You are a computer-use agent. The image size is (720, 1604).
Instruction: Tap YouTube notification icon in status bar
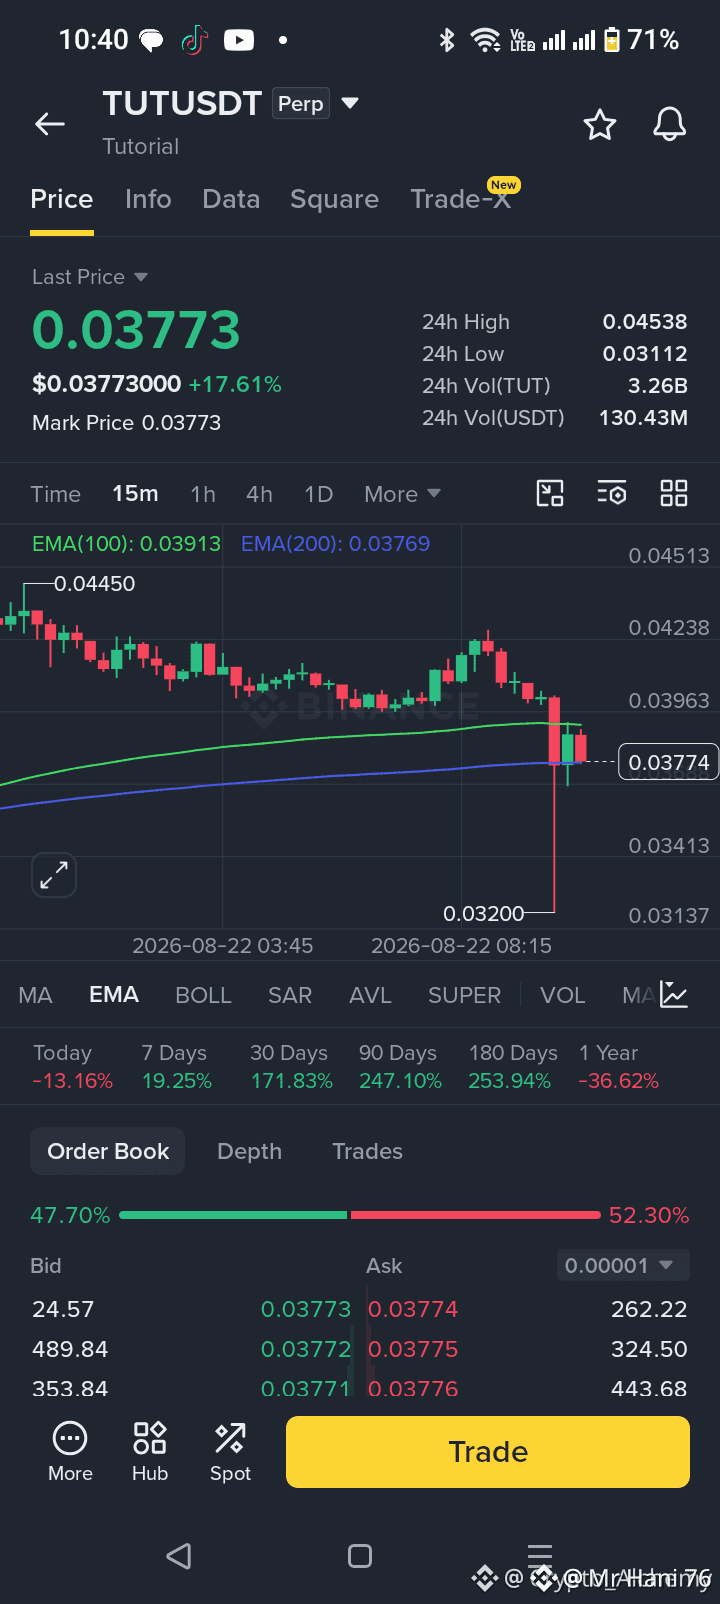coord(239,40)
